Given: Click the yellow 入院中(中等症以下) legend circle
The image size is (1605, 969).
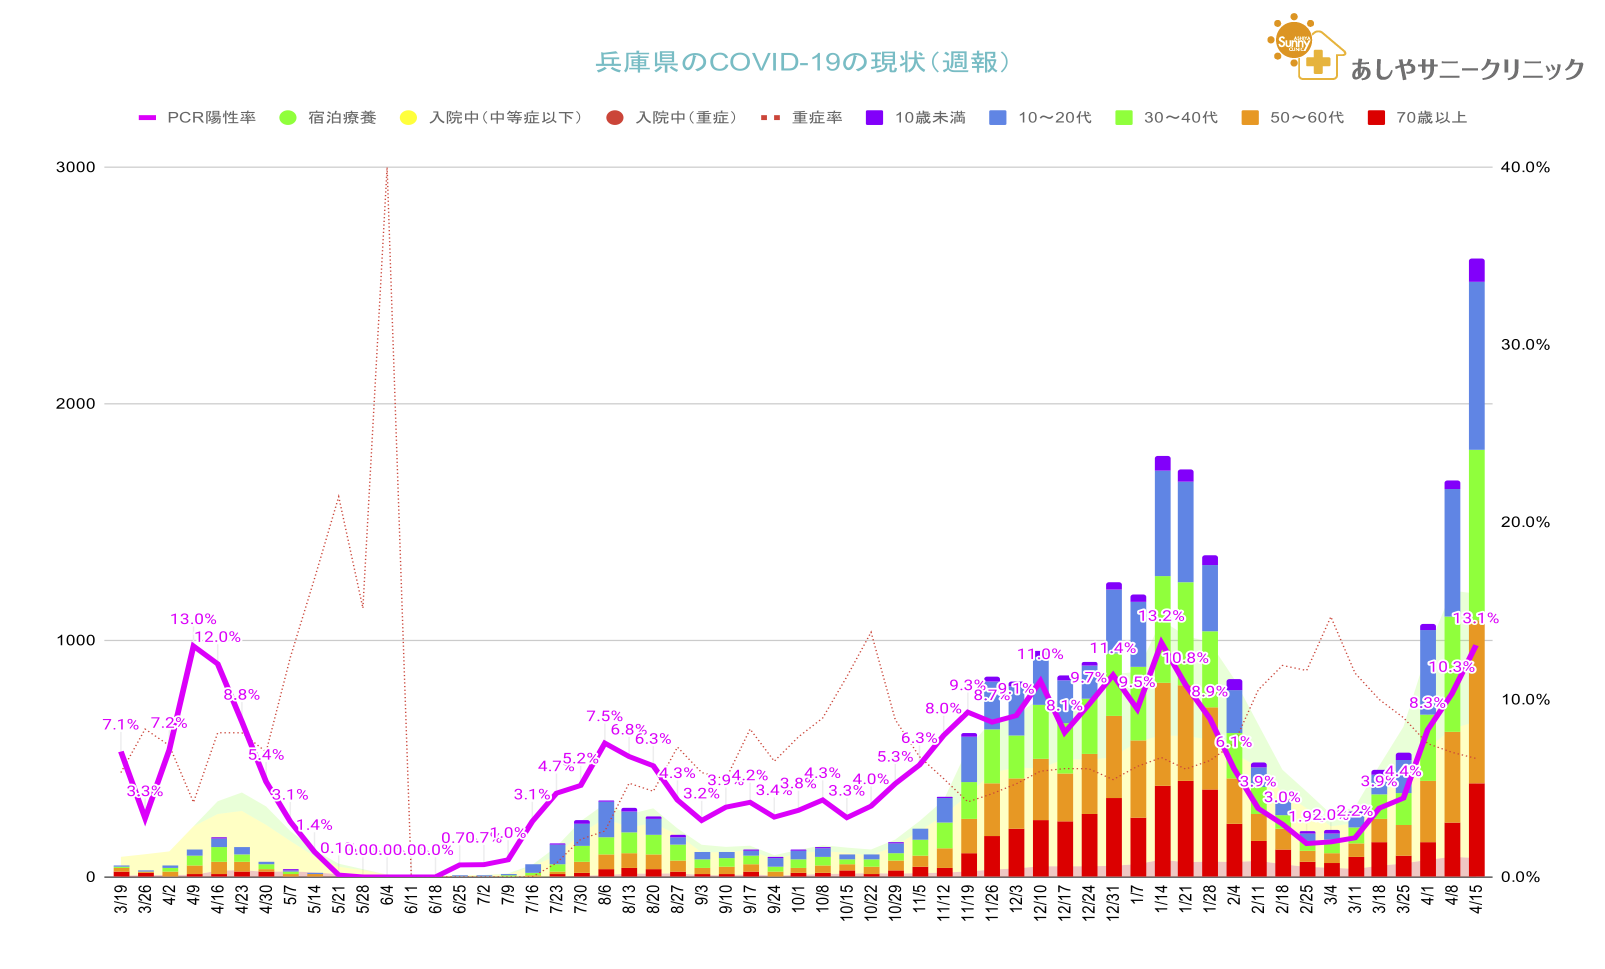Looking at the screenshot, I should (408, 118).
